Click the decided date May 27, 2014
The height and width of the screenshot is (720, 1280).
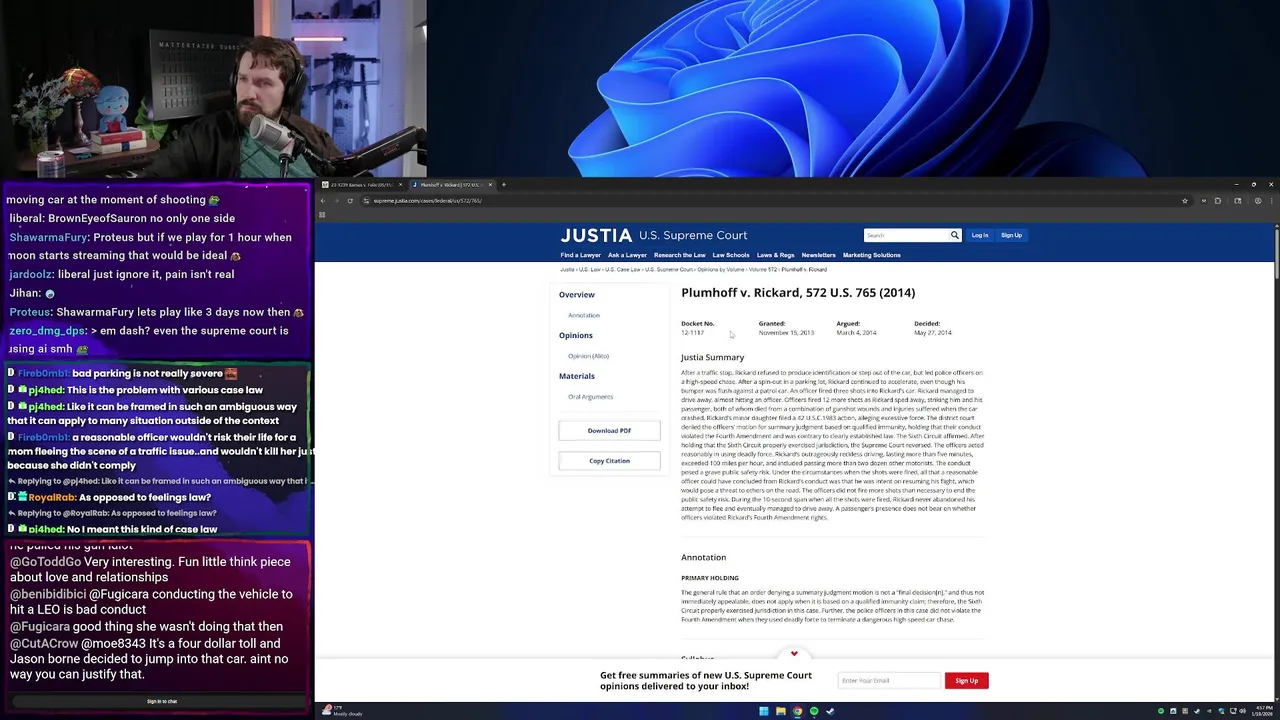tap(933, 333)
